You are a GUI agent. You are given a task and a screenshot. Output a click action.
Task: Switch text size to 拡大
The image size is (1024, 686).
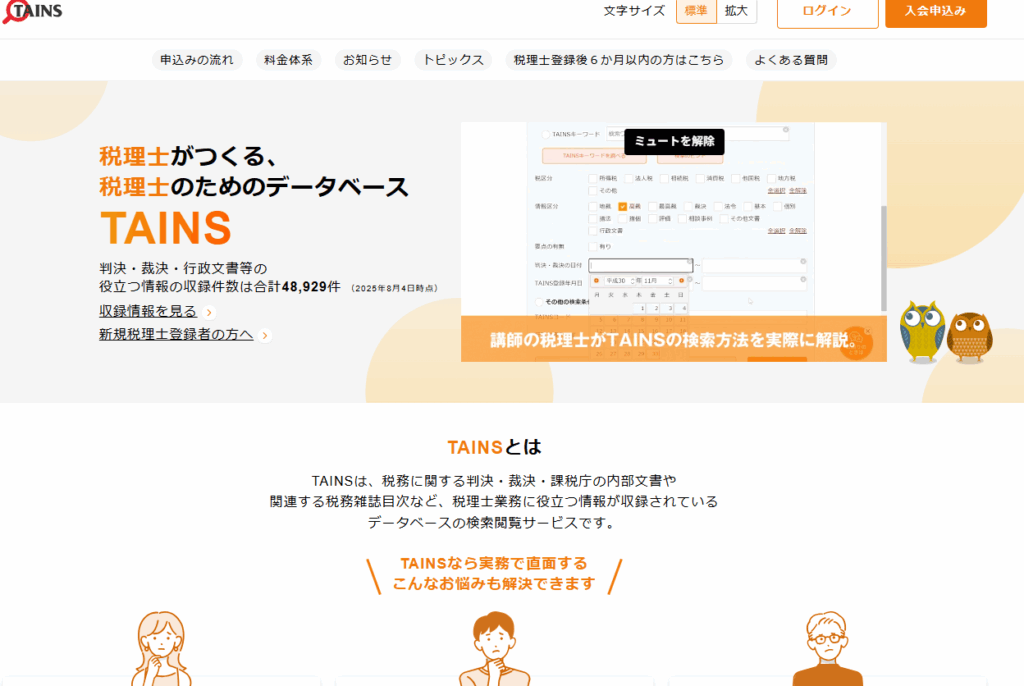(x=737, y=11)
